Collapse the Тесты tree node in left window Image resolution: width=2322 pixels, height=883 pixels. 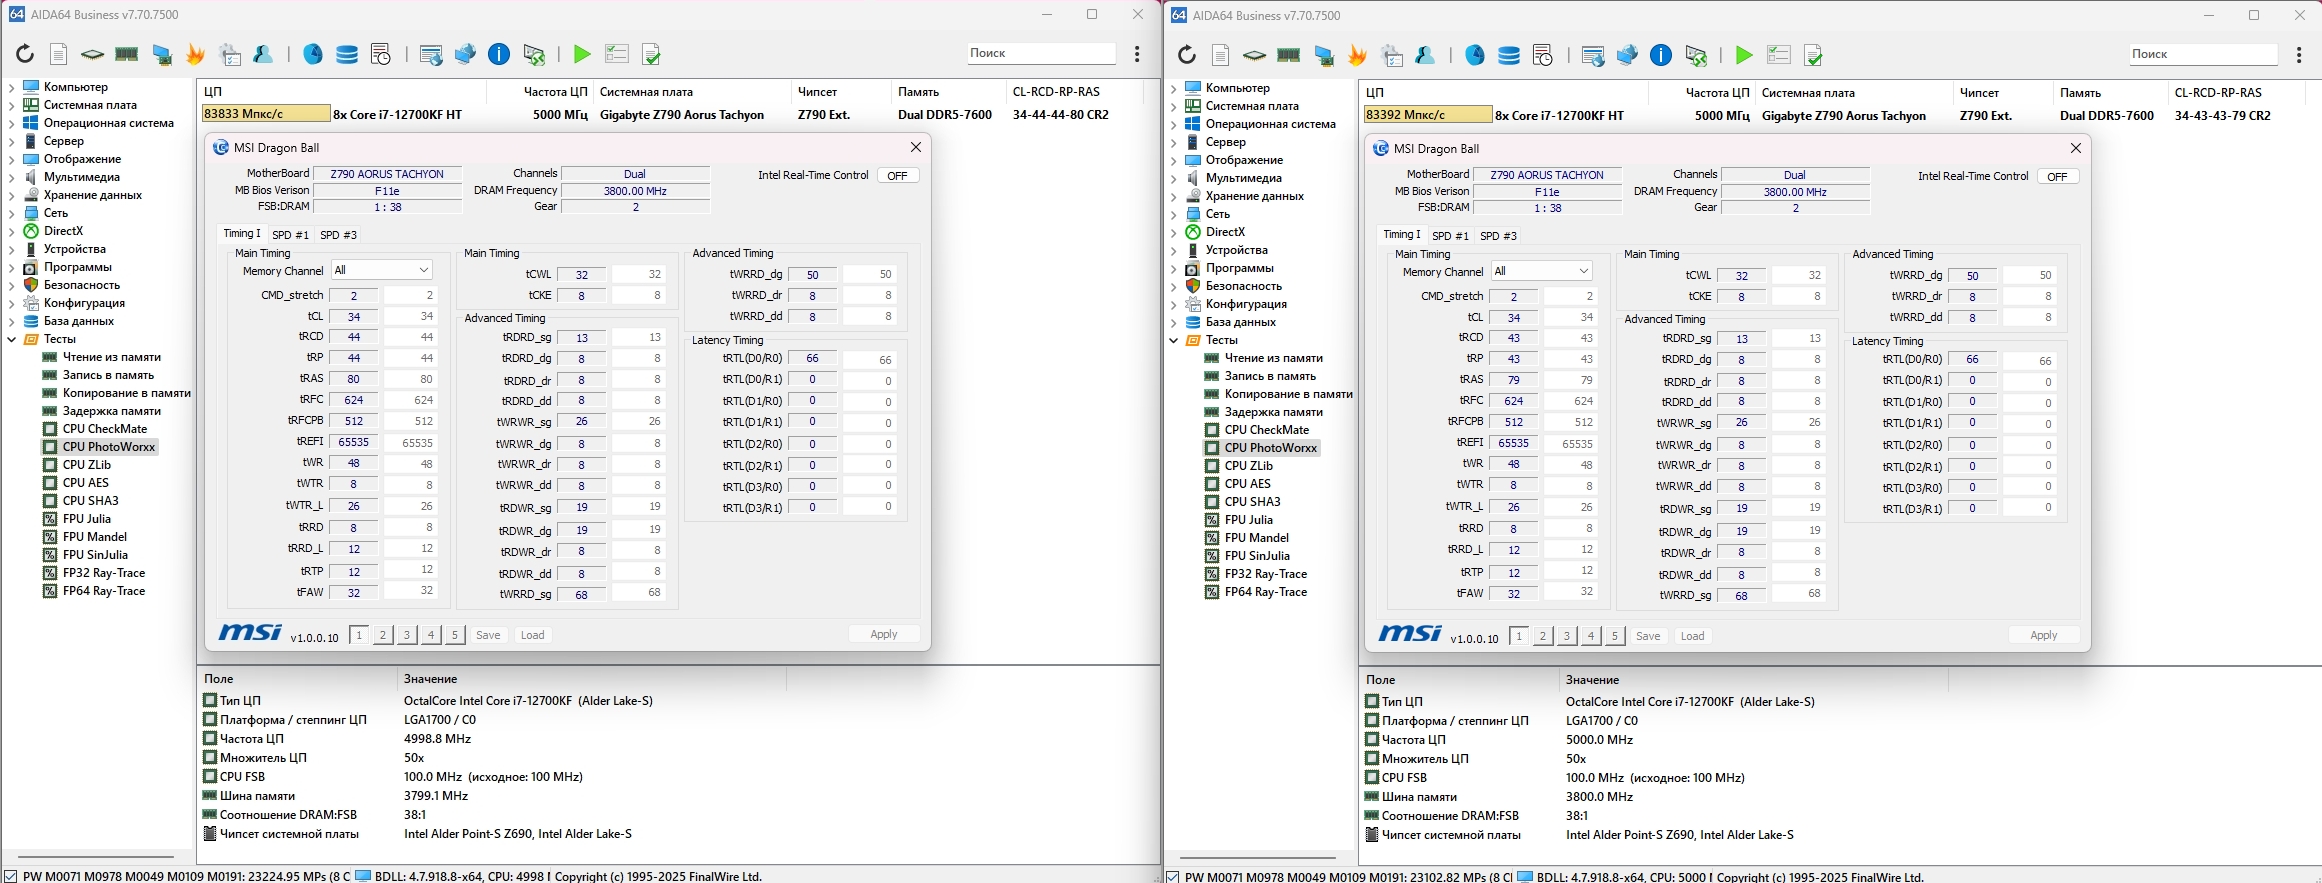[x=11, y=339]
